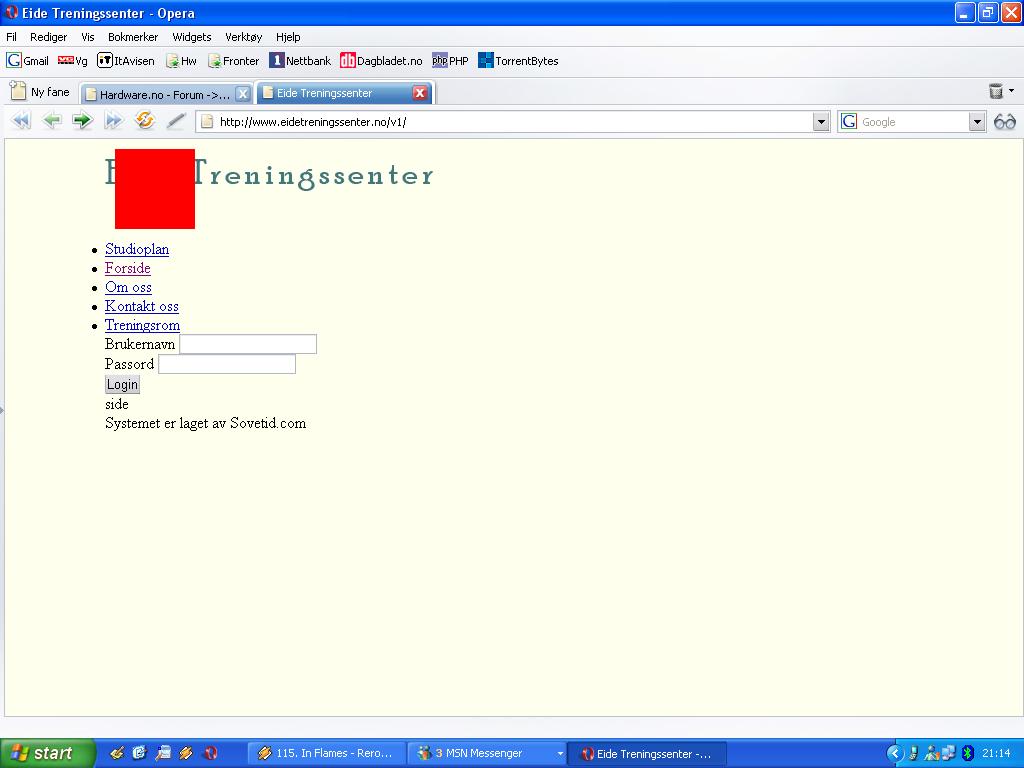
Task: Expand hidden system tray icons
Action: (x=895, y=754)
